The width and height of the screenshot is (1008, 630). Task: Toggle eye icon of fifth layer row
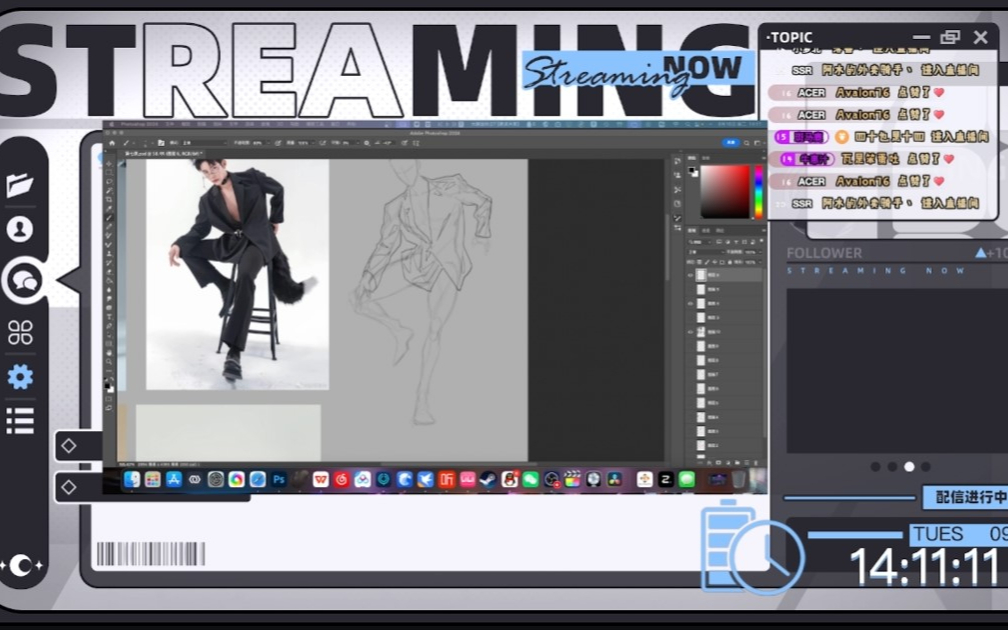(690, 332)
